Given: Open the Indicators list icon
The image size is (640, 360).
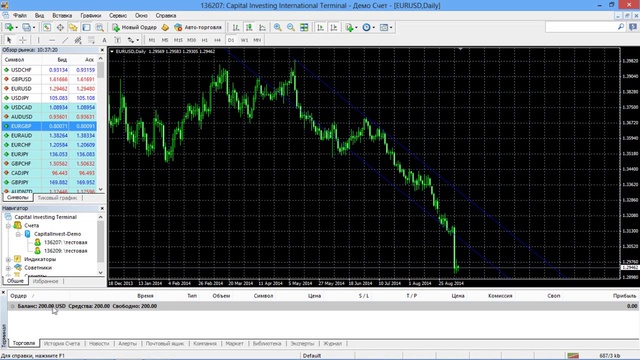Looking at the screenshot, I should 349,27.
